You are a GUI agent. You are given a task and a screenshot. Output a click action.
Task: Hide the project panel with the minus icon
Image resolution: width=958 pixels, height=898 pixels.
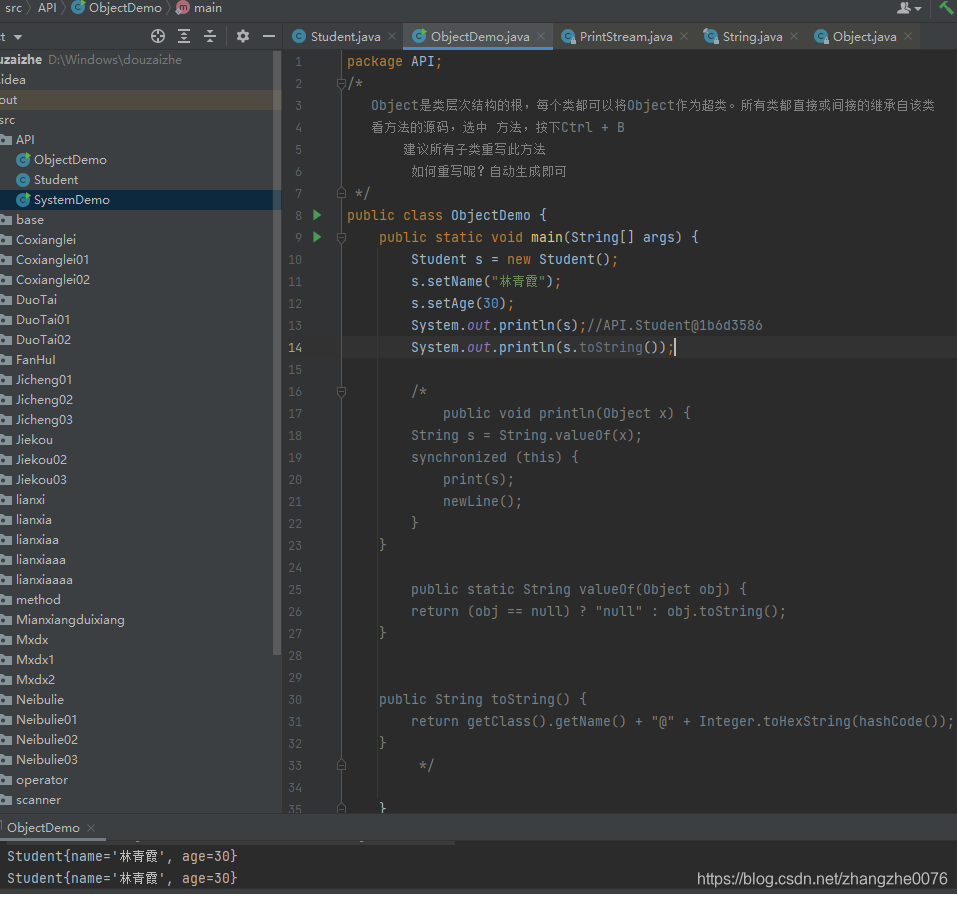(x=267, y=35)
